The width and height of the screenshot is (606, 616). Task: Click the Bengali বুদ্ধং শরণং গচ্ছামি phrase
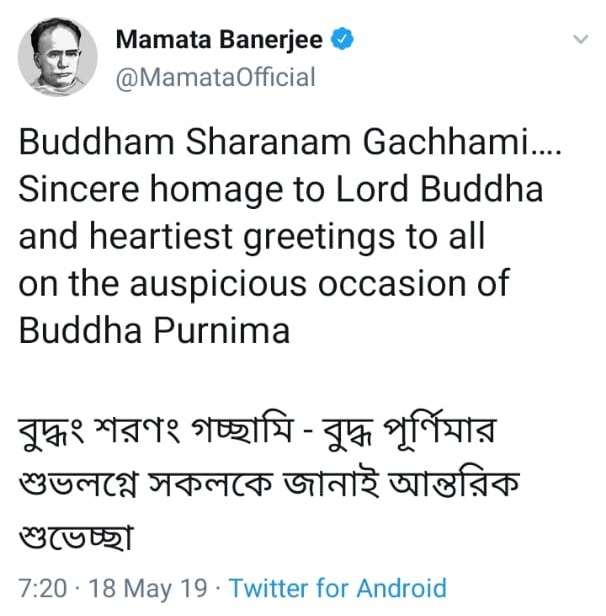pyautogui.click(x=156, y=431)
